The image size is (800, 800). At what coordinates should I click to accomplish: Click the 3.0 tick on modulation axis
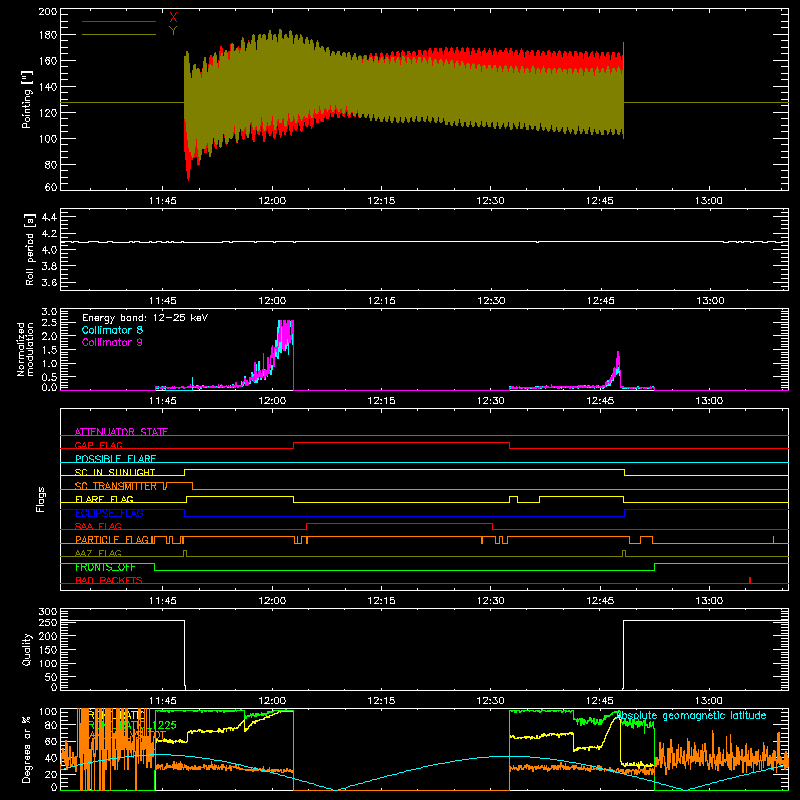pyautogui.click(x=49, y=311)
